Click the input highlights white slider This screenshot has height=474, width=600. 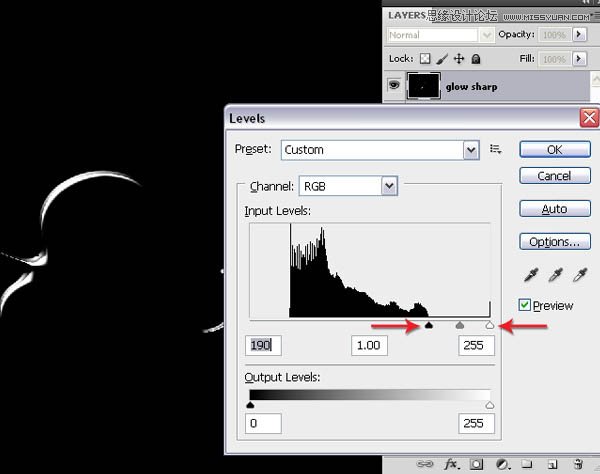pos(490,325)
